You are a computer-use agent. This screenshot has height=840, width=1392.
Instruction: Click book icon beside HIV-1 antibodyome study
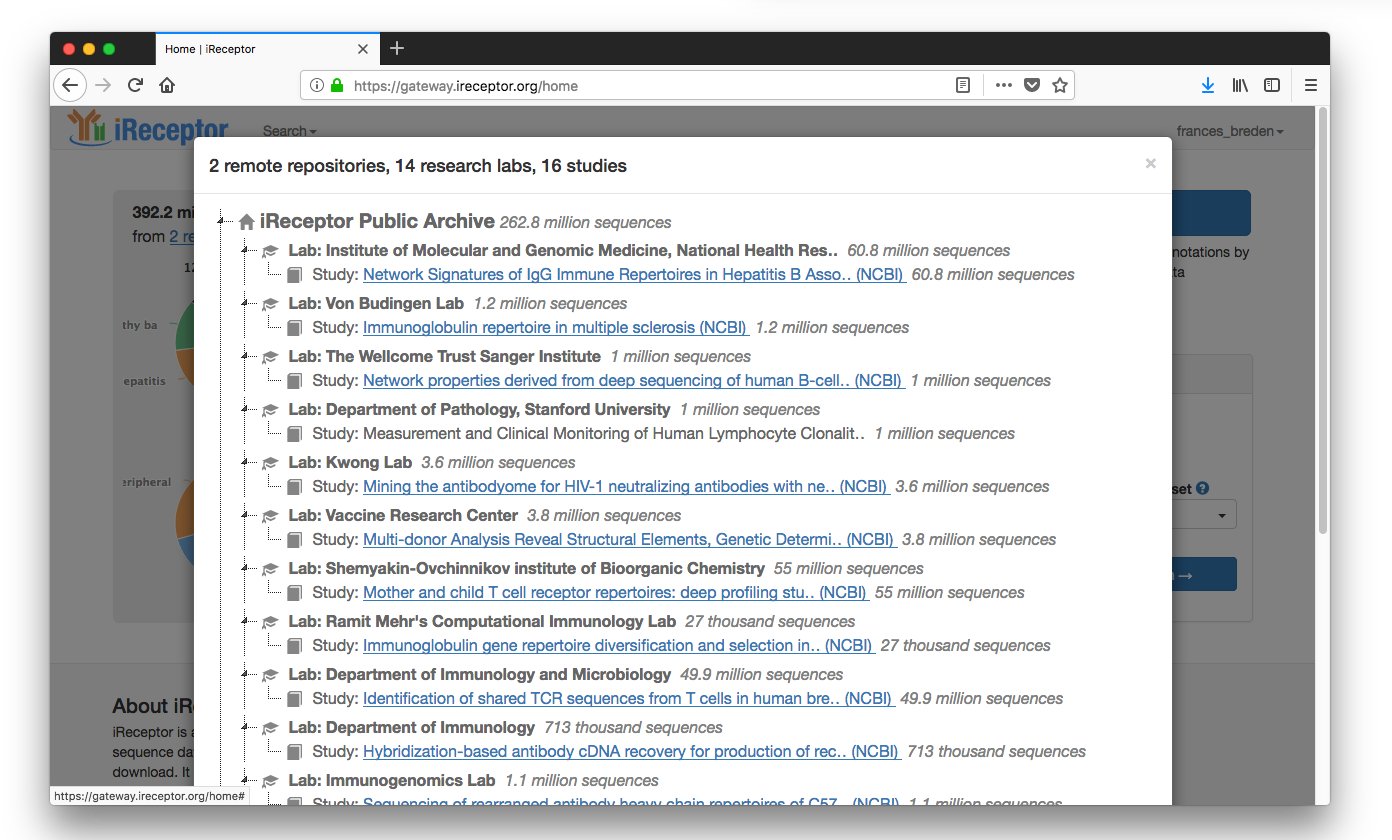tap(294, 487)
